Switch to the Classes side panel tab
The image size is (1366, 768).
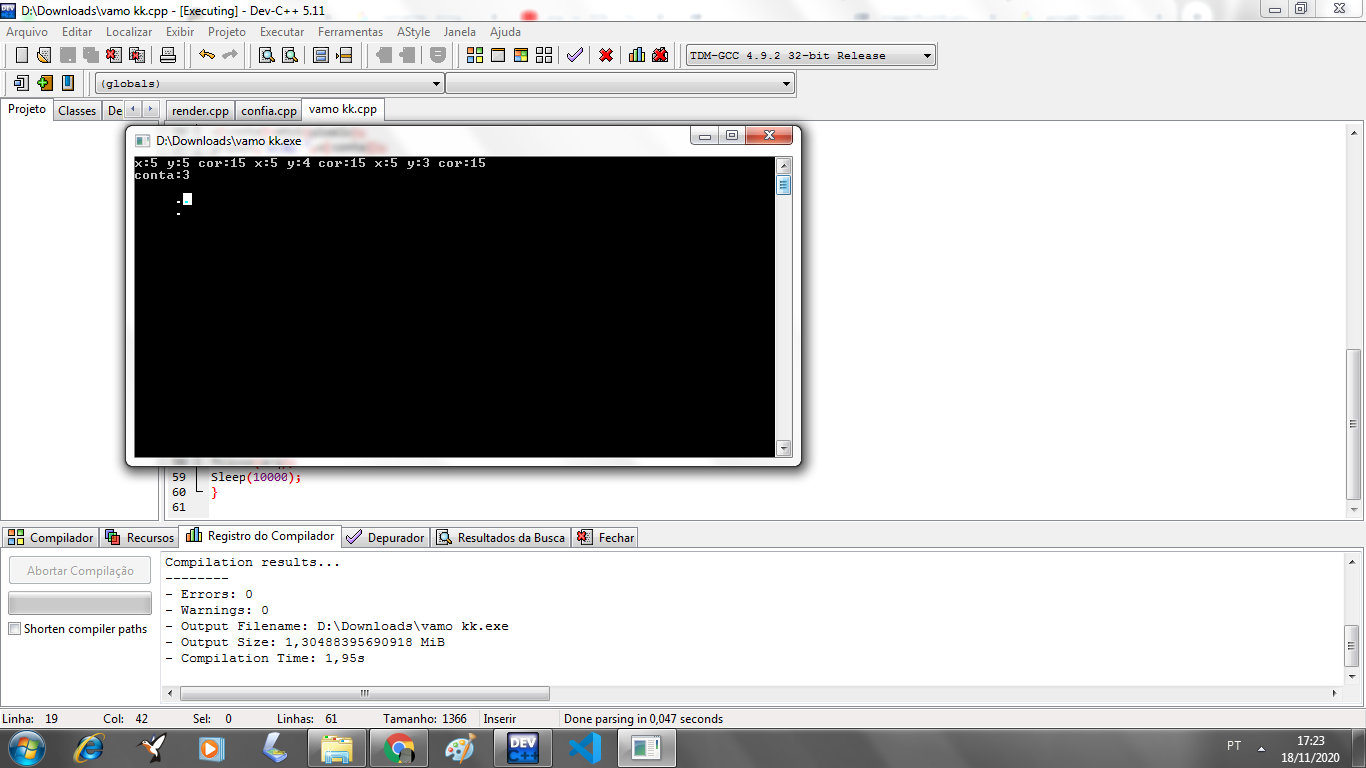click(x=77, y=111)
